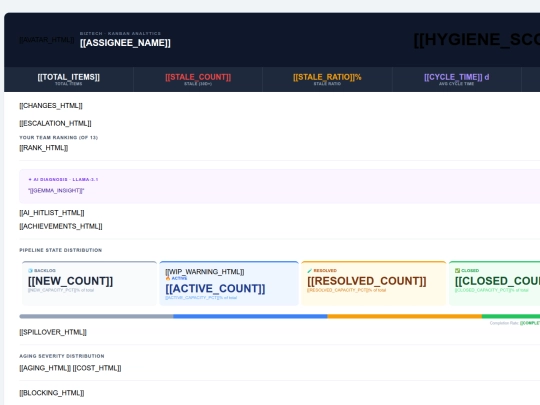Click the [[HYGIENE_SCO... header text

477,40
